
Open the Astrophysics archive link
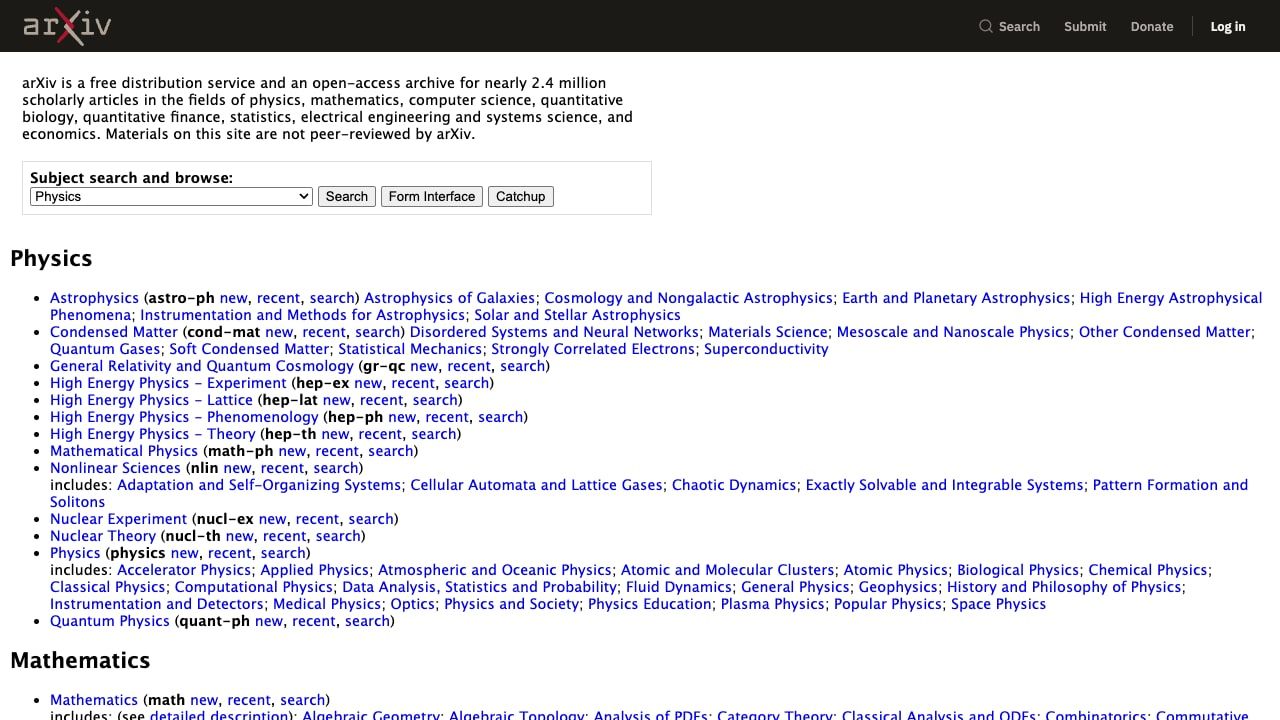94,298
